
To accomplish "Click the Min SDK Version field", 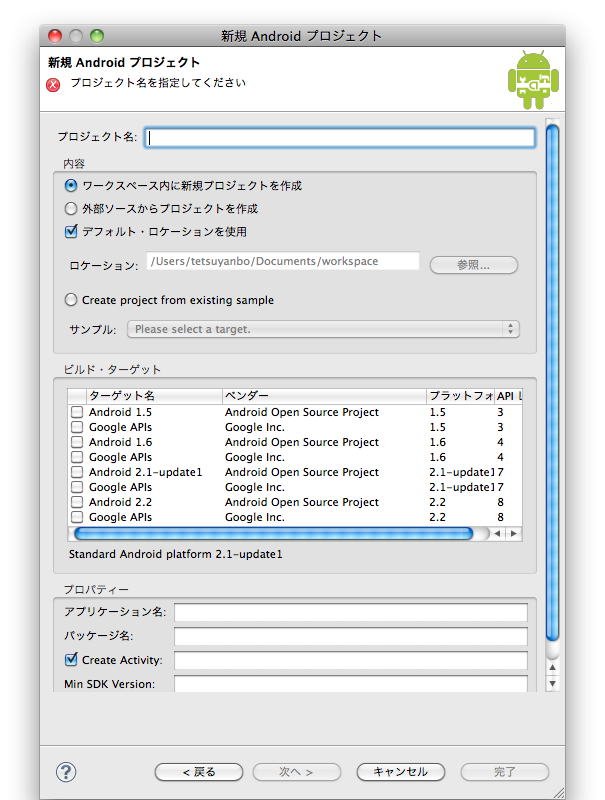I will click(x=351, y=684).
